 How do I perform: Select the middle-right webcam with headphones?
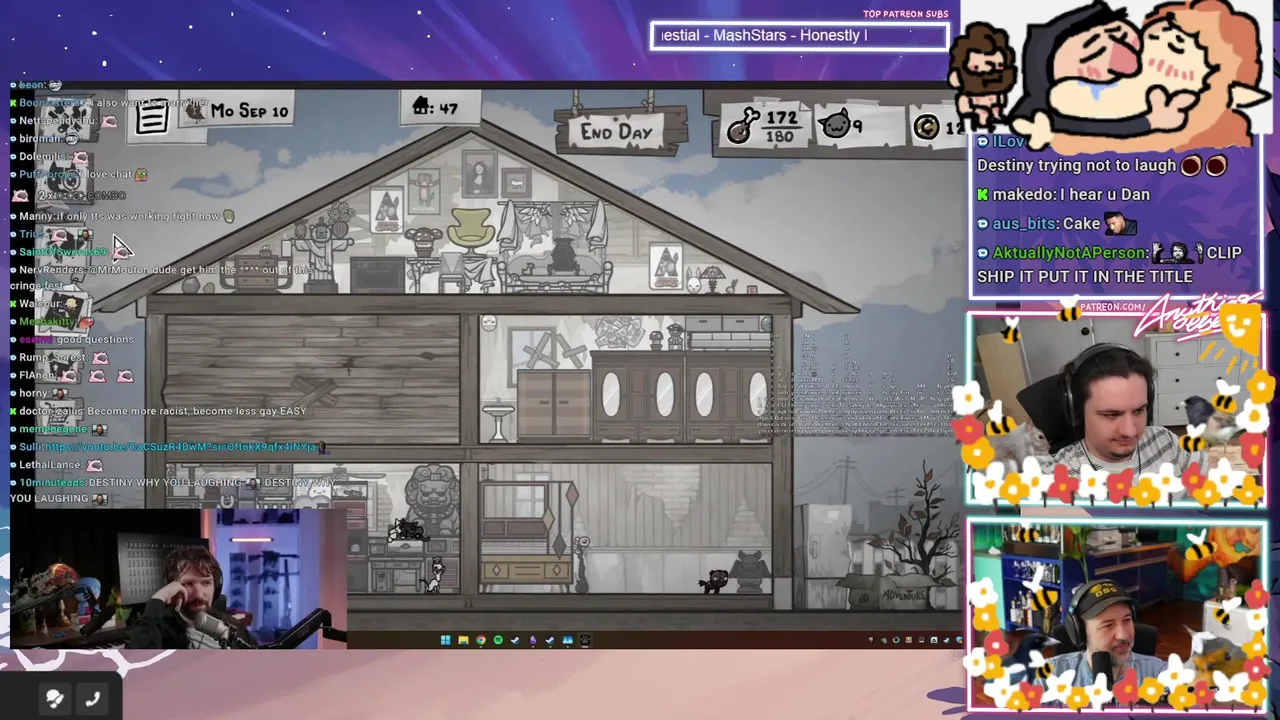pyautogui.click(x=1116, y=409)
